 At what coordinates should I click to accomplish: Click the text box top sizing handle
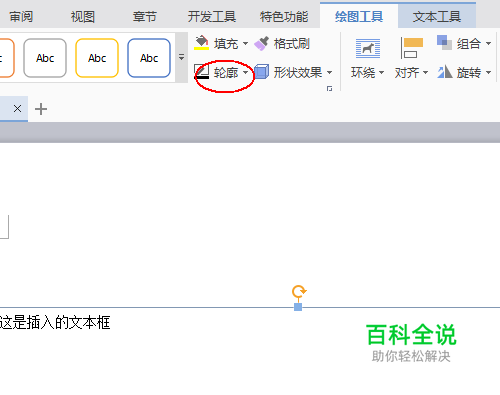[298, 307]
